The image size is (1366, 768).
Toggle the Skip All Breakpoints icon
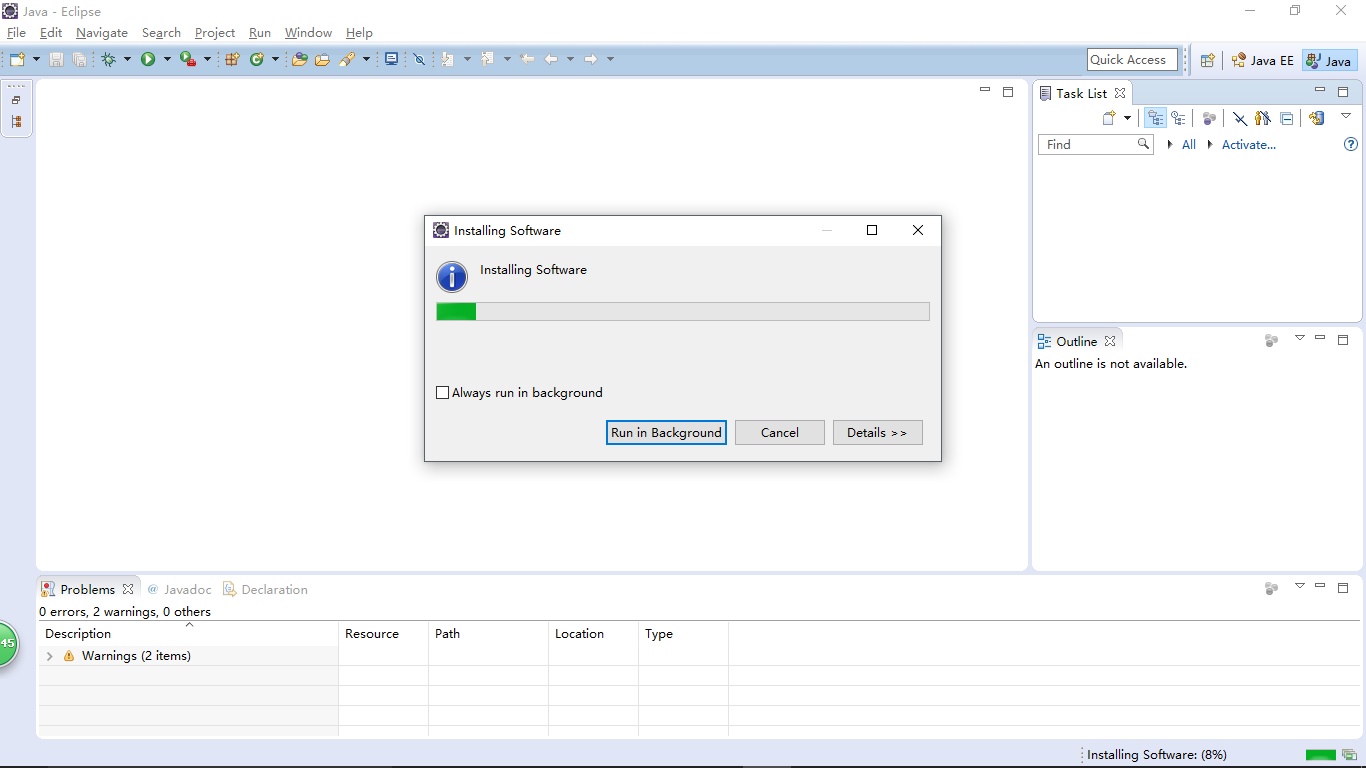419,59
